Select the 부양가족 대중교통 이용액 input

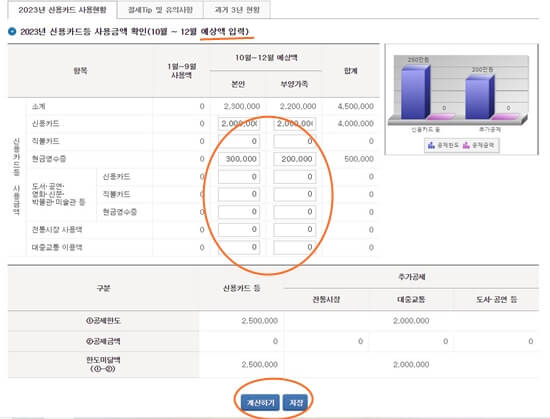[x=295, y=247]
